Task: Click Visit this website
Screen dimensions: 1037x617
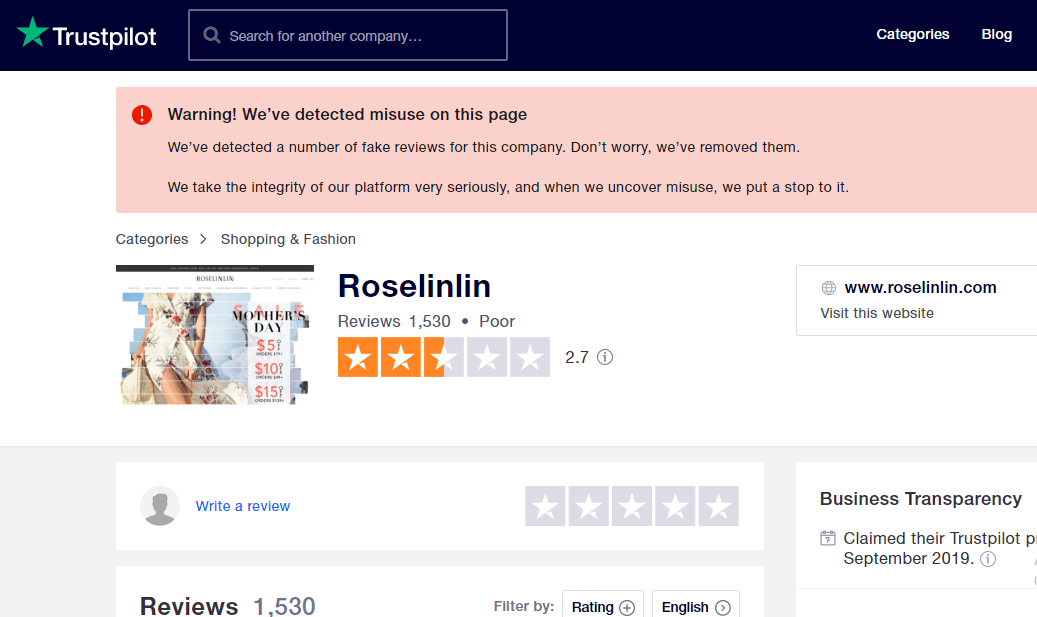Action: 877,313
